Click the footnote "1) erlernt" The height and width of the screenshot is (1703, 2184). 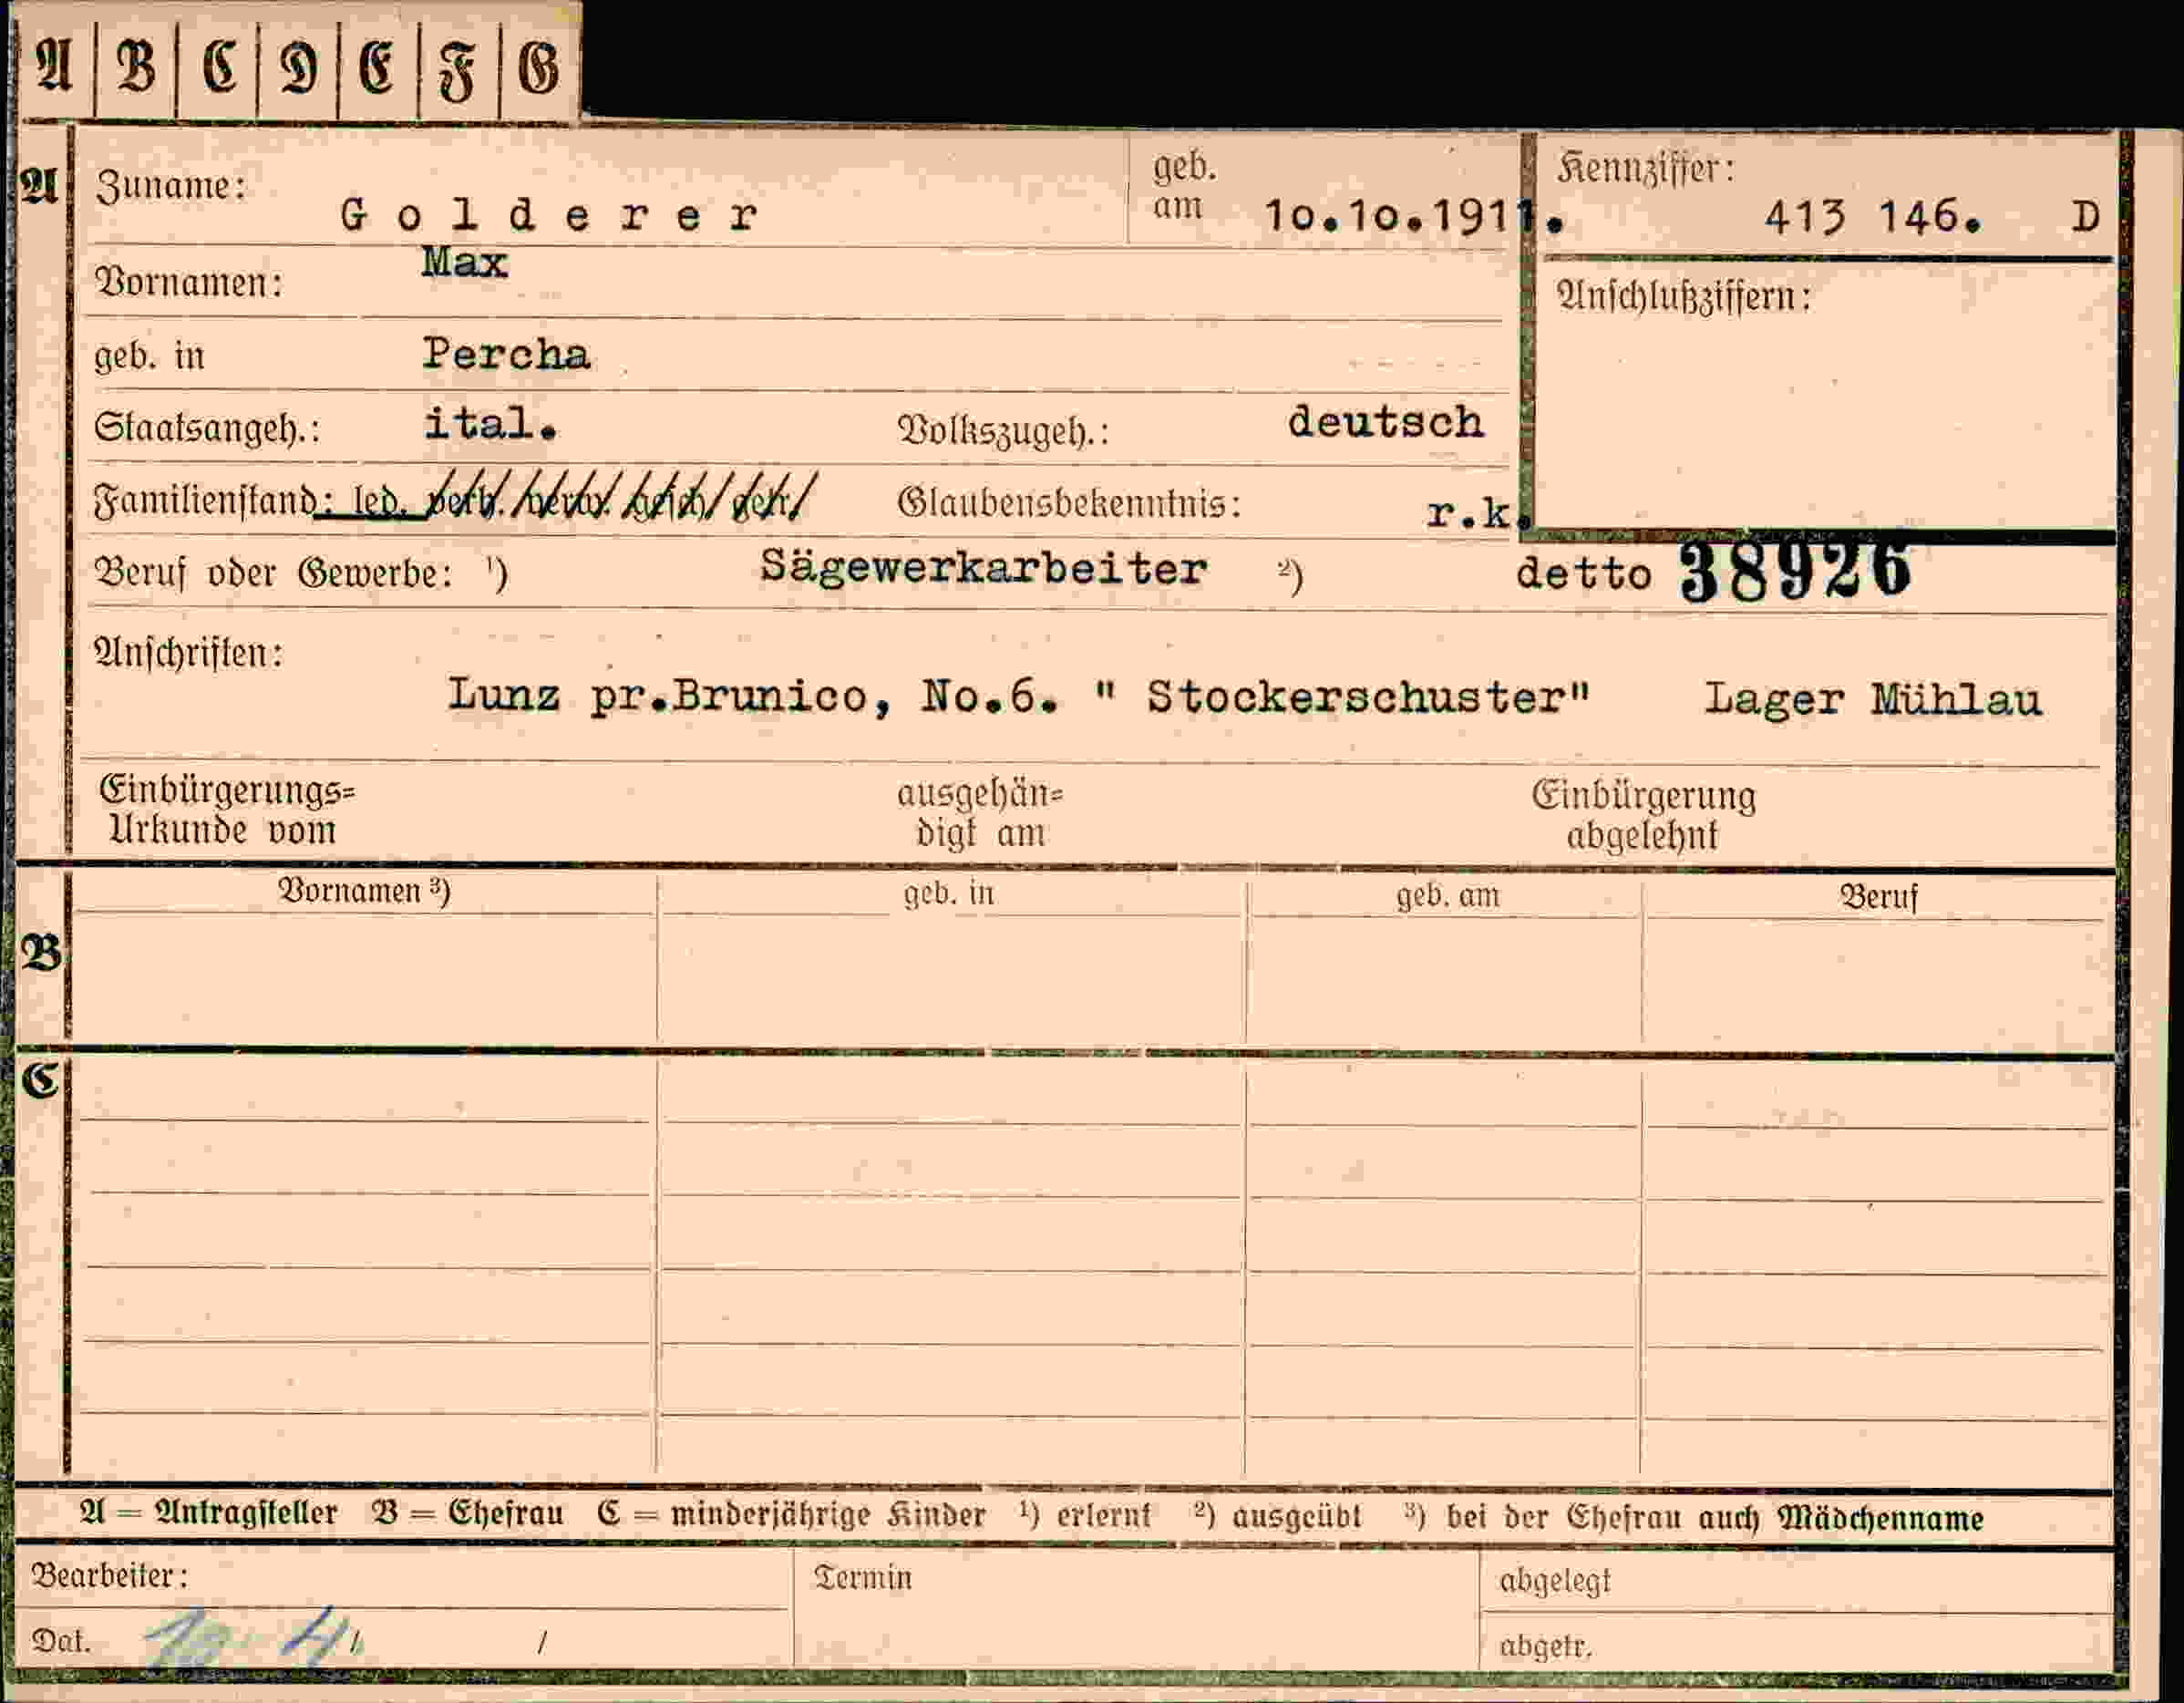[1085, 1516]
